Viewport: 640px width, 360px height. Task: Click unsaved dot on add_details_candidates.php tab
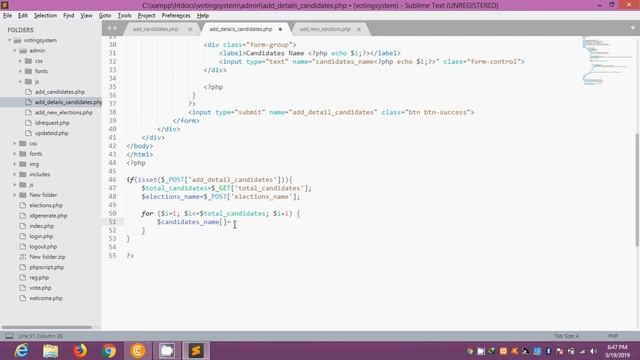tap(280, 29)
